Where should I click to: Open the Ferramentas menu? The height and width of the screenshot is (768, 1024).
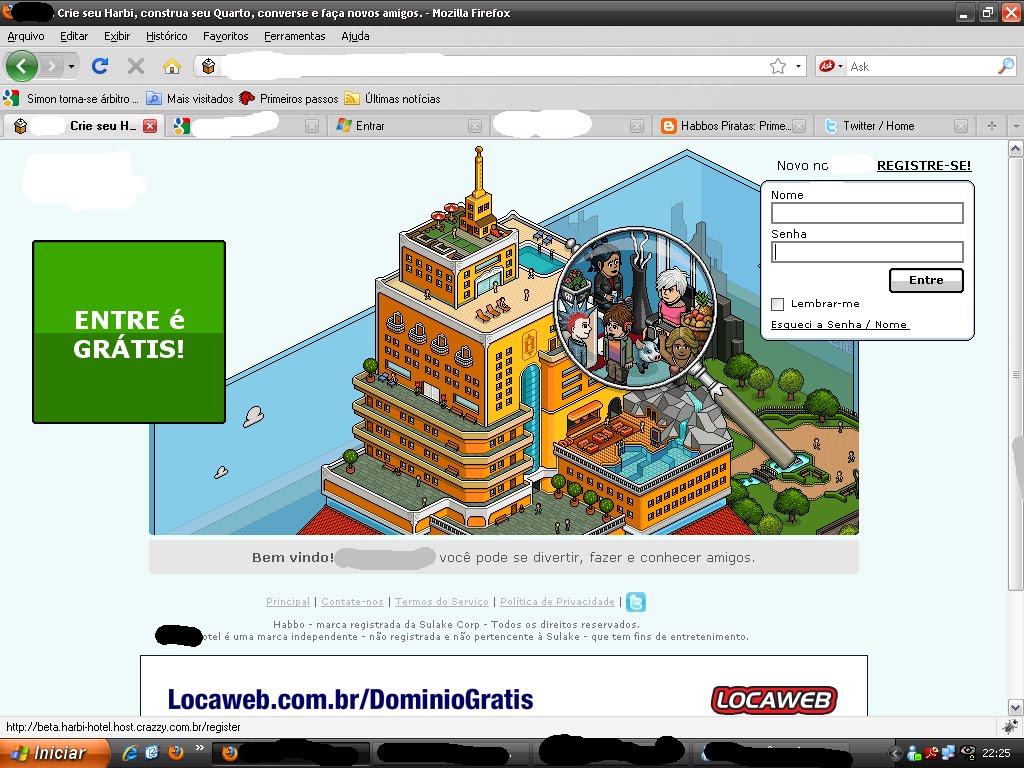[295, 36]
